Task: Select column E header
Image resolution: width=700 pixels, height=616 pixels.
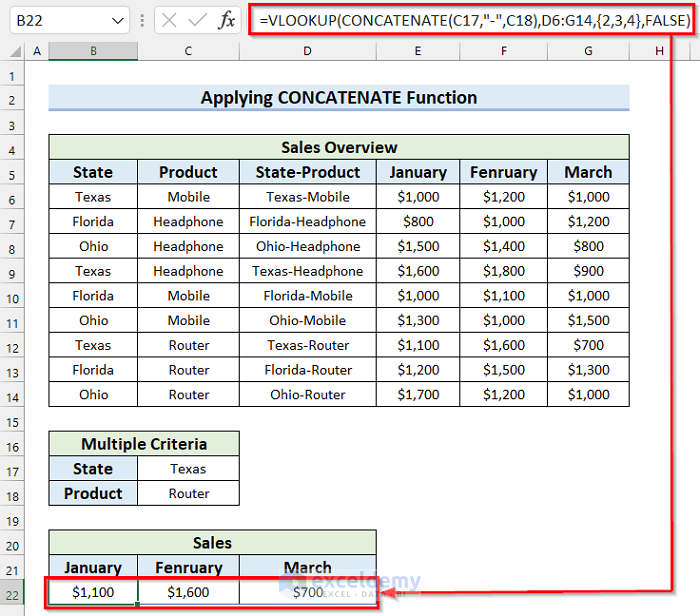Action: (418, 51)
